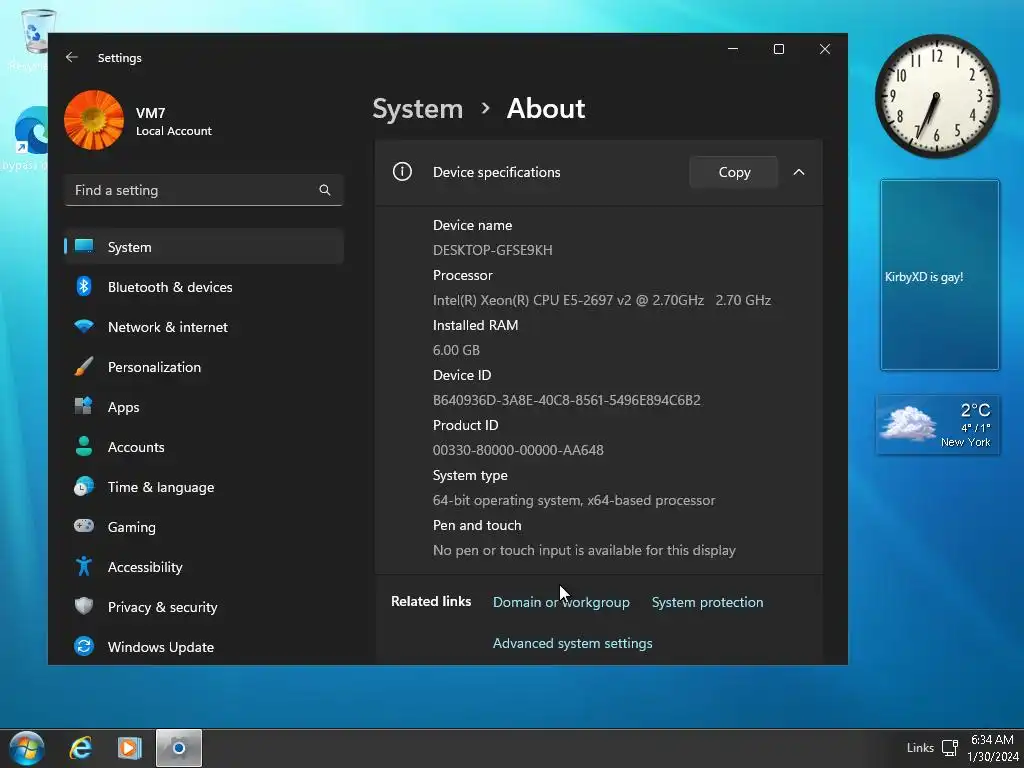Select the device name DESKTOP-GFSE9KH
This screenshot has width=1024, height=768.
pyautogui.click(x=492, y=250)
